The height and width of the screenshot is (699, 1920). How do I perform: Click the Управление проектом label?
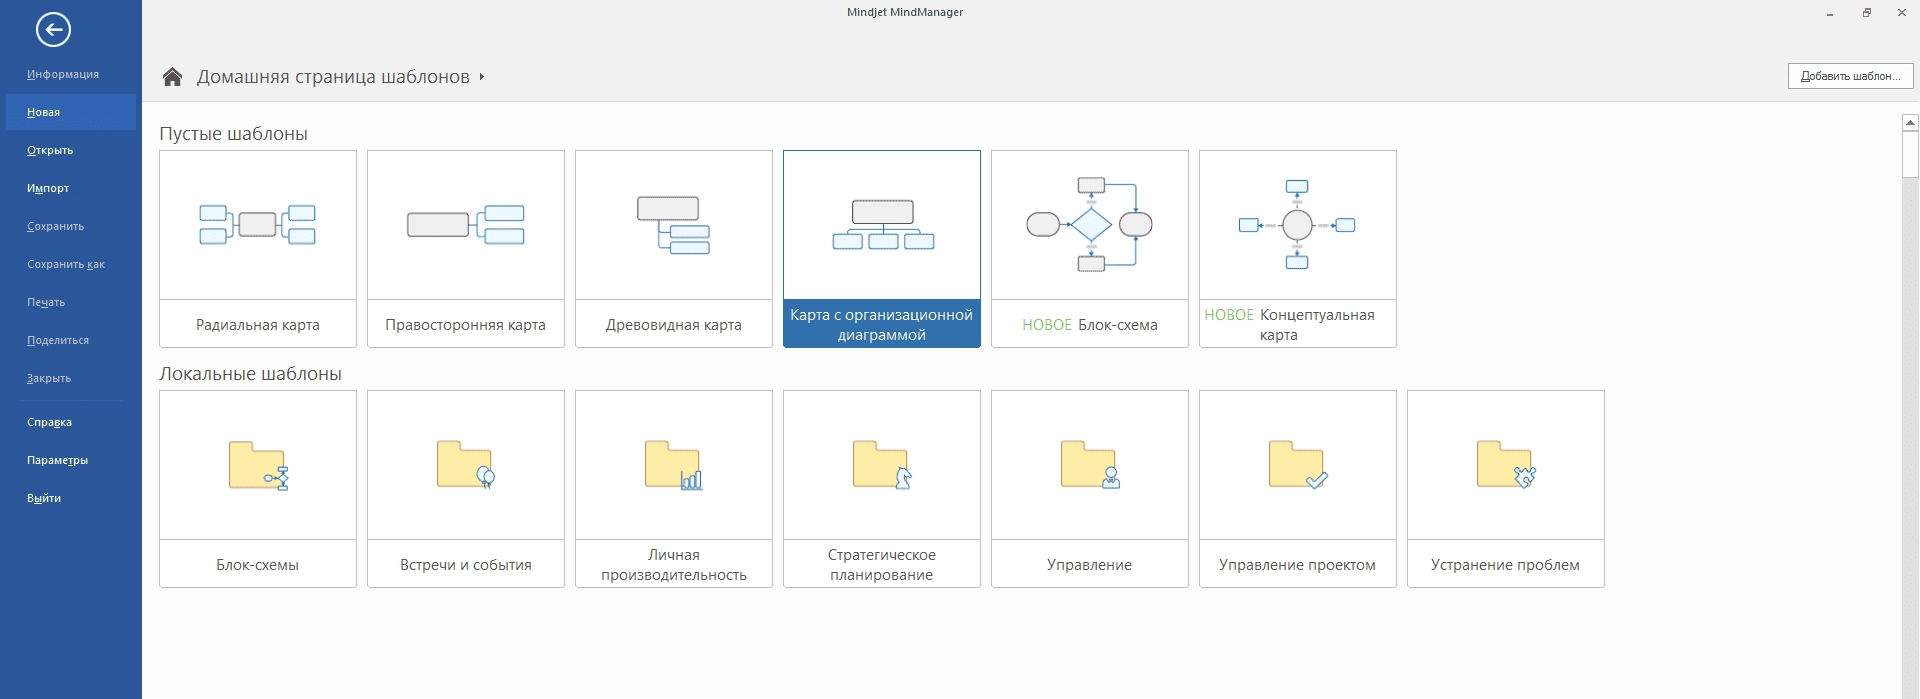(x=1298, y=565)
